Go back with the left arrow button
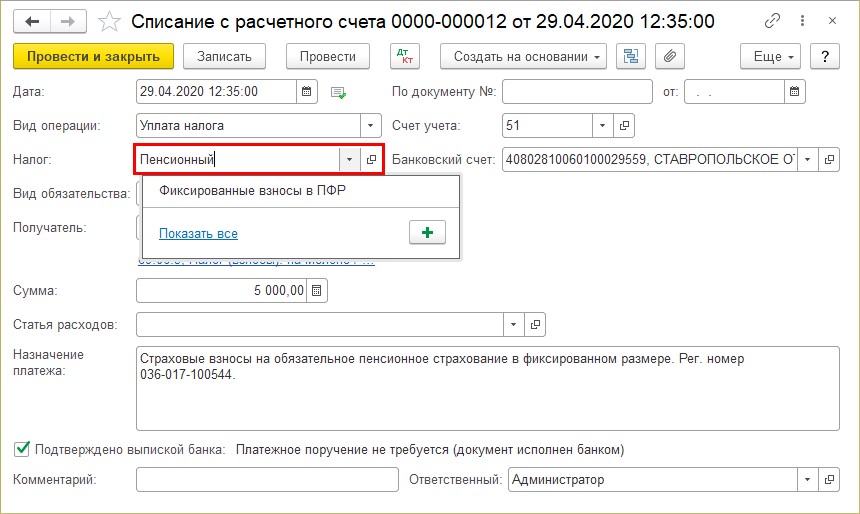The height and width of the screenshot is (514, 860). pos(32,22)
